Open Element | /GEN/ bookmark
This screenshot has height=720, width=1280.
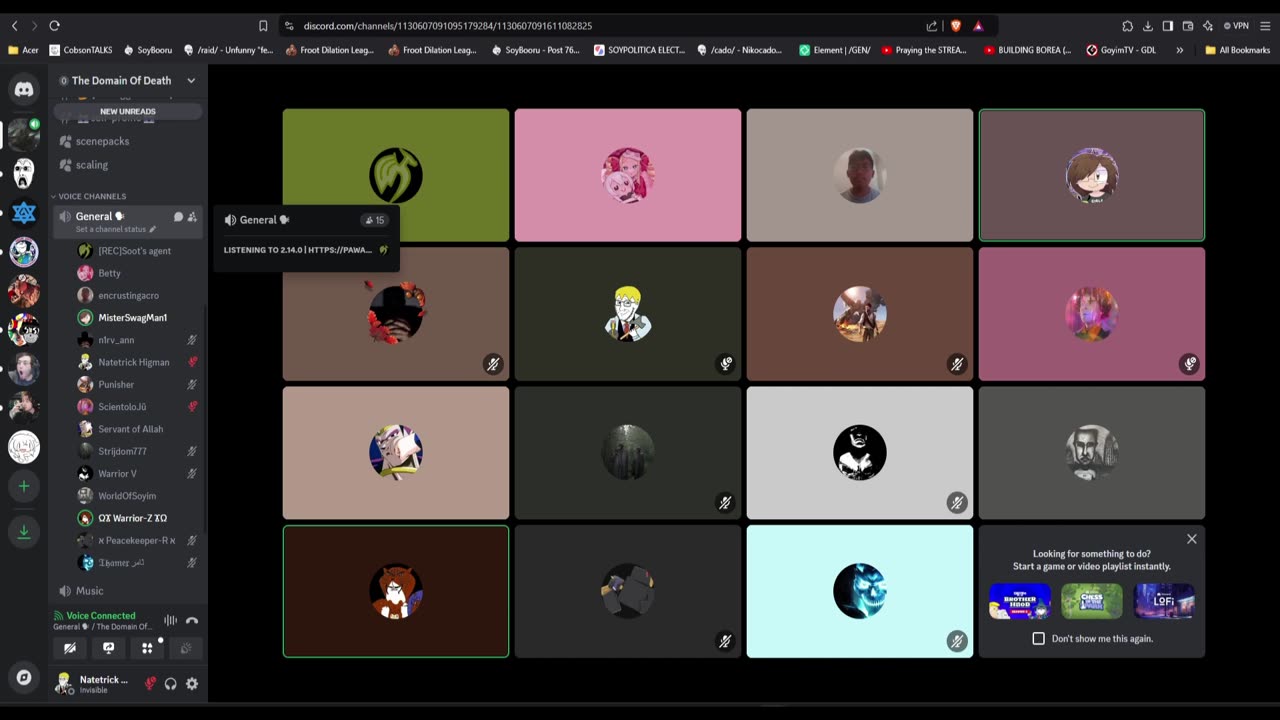point(834,50)
